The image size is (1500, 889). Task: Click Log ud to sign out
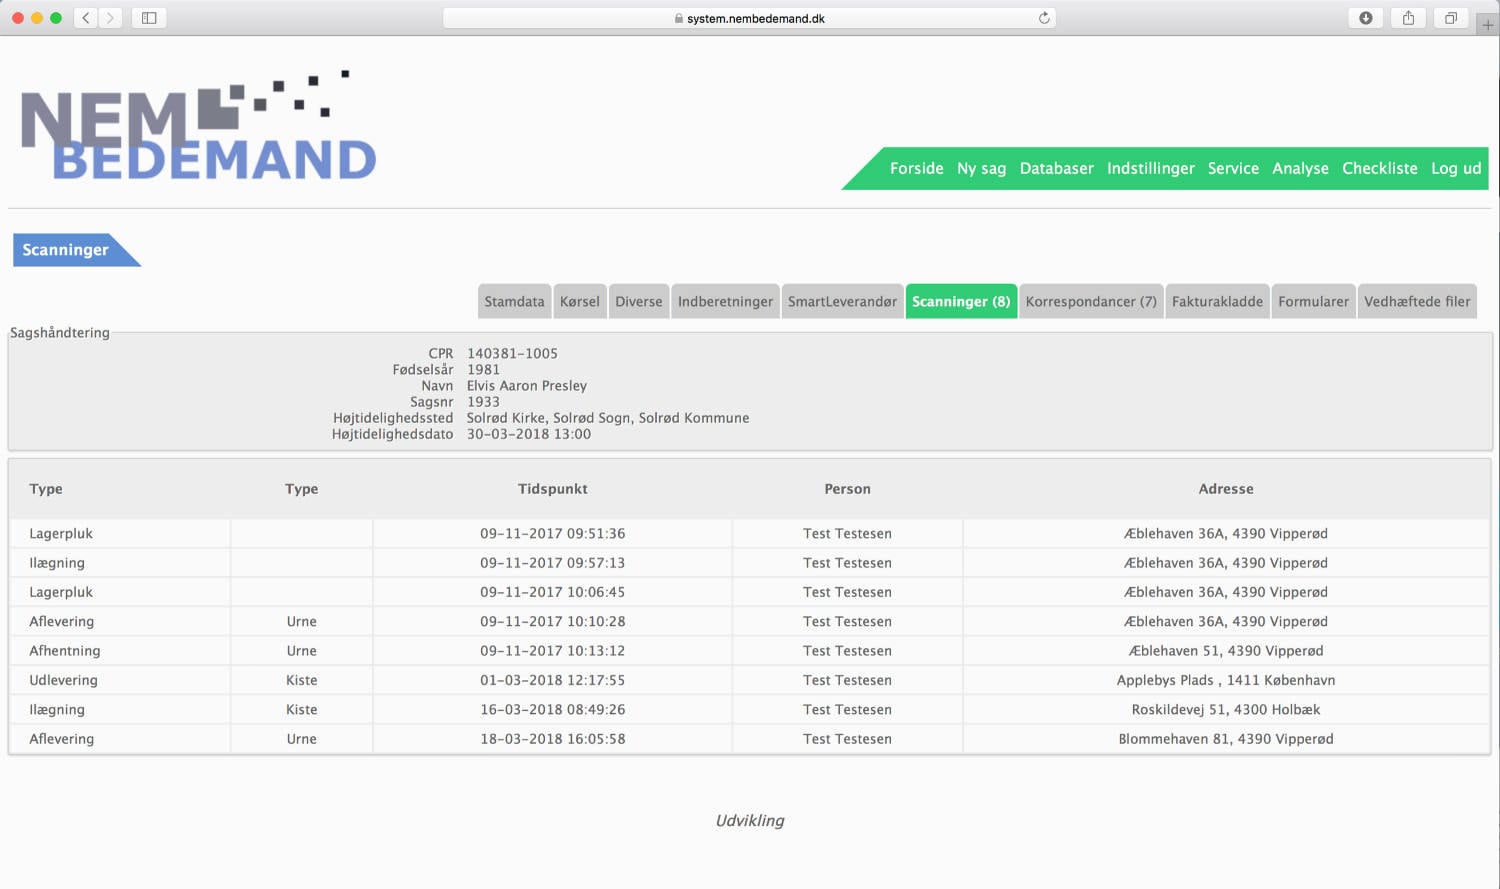pos(1455,168)
